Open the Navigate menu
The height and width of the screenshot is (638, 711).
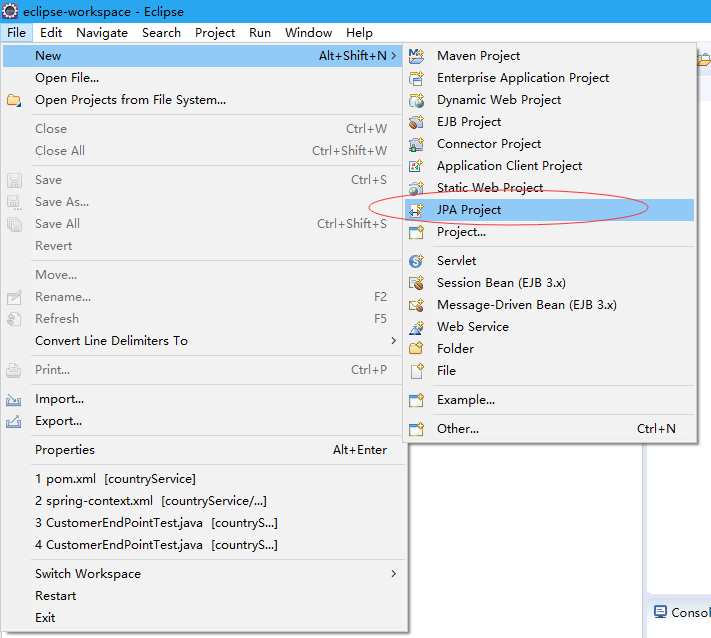pyautogui.click(x=102, y=33)
